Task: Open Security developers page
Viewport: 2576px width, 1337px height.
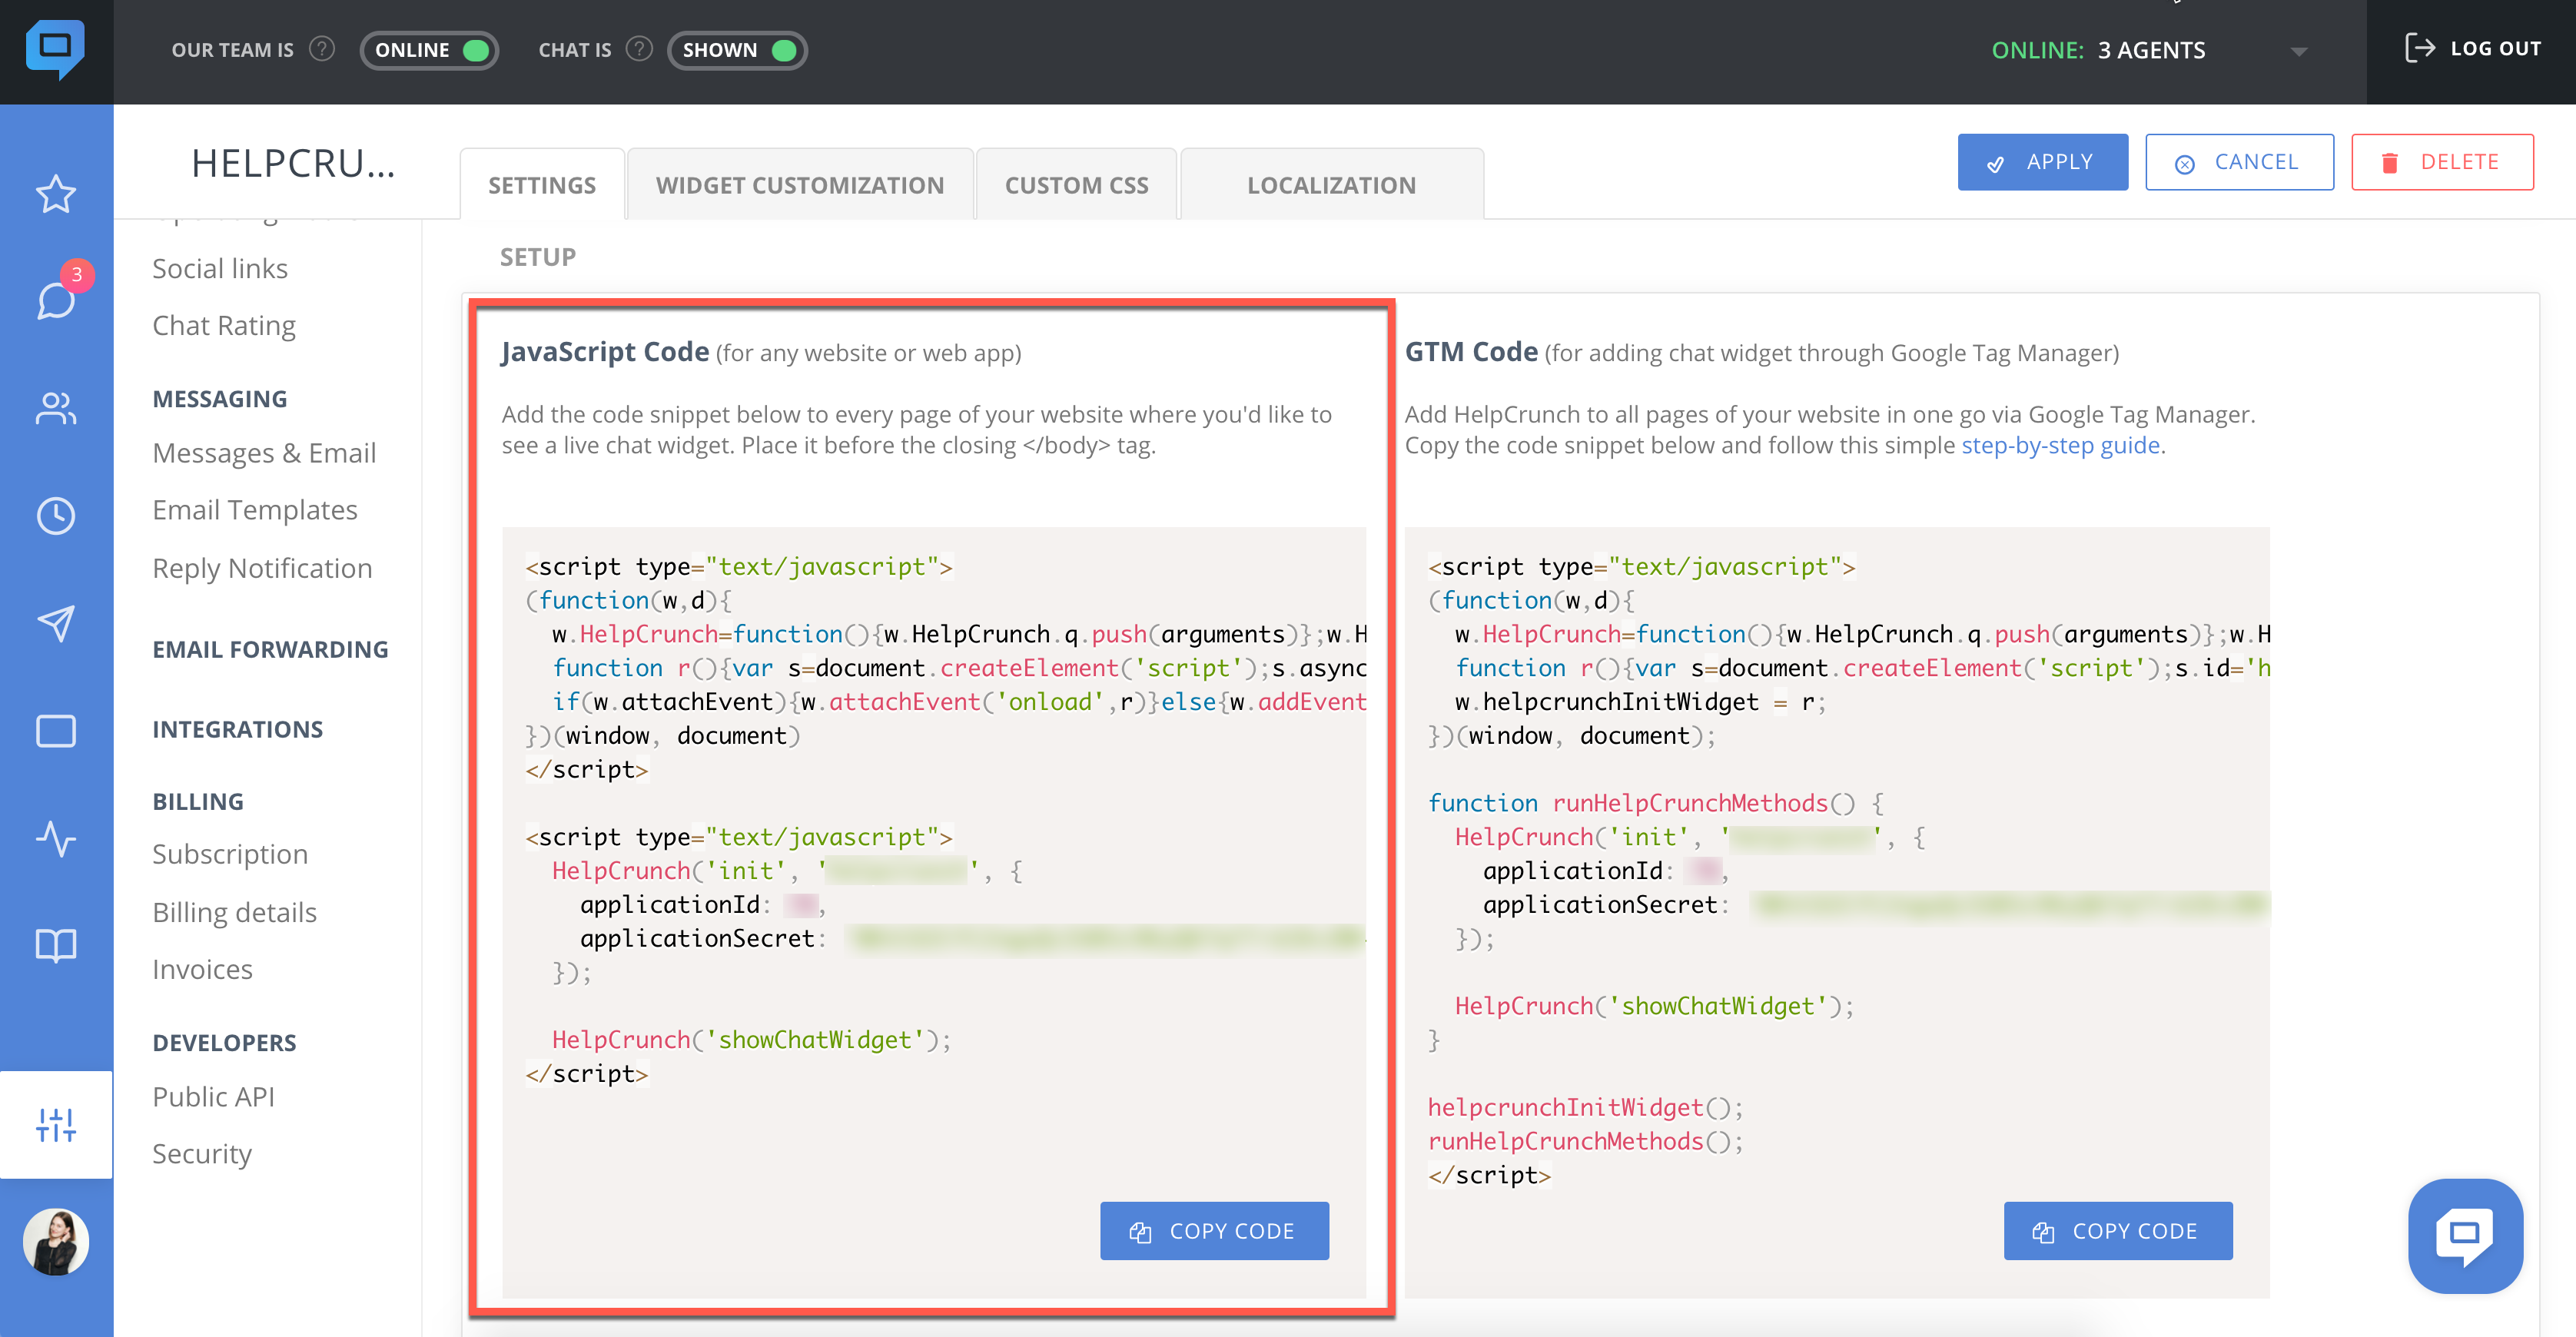Action: (202, 1154)
